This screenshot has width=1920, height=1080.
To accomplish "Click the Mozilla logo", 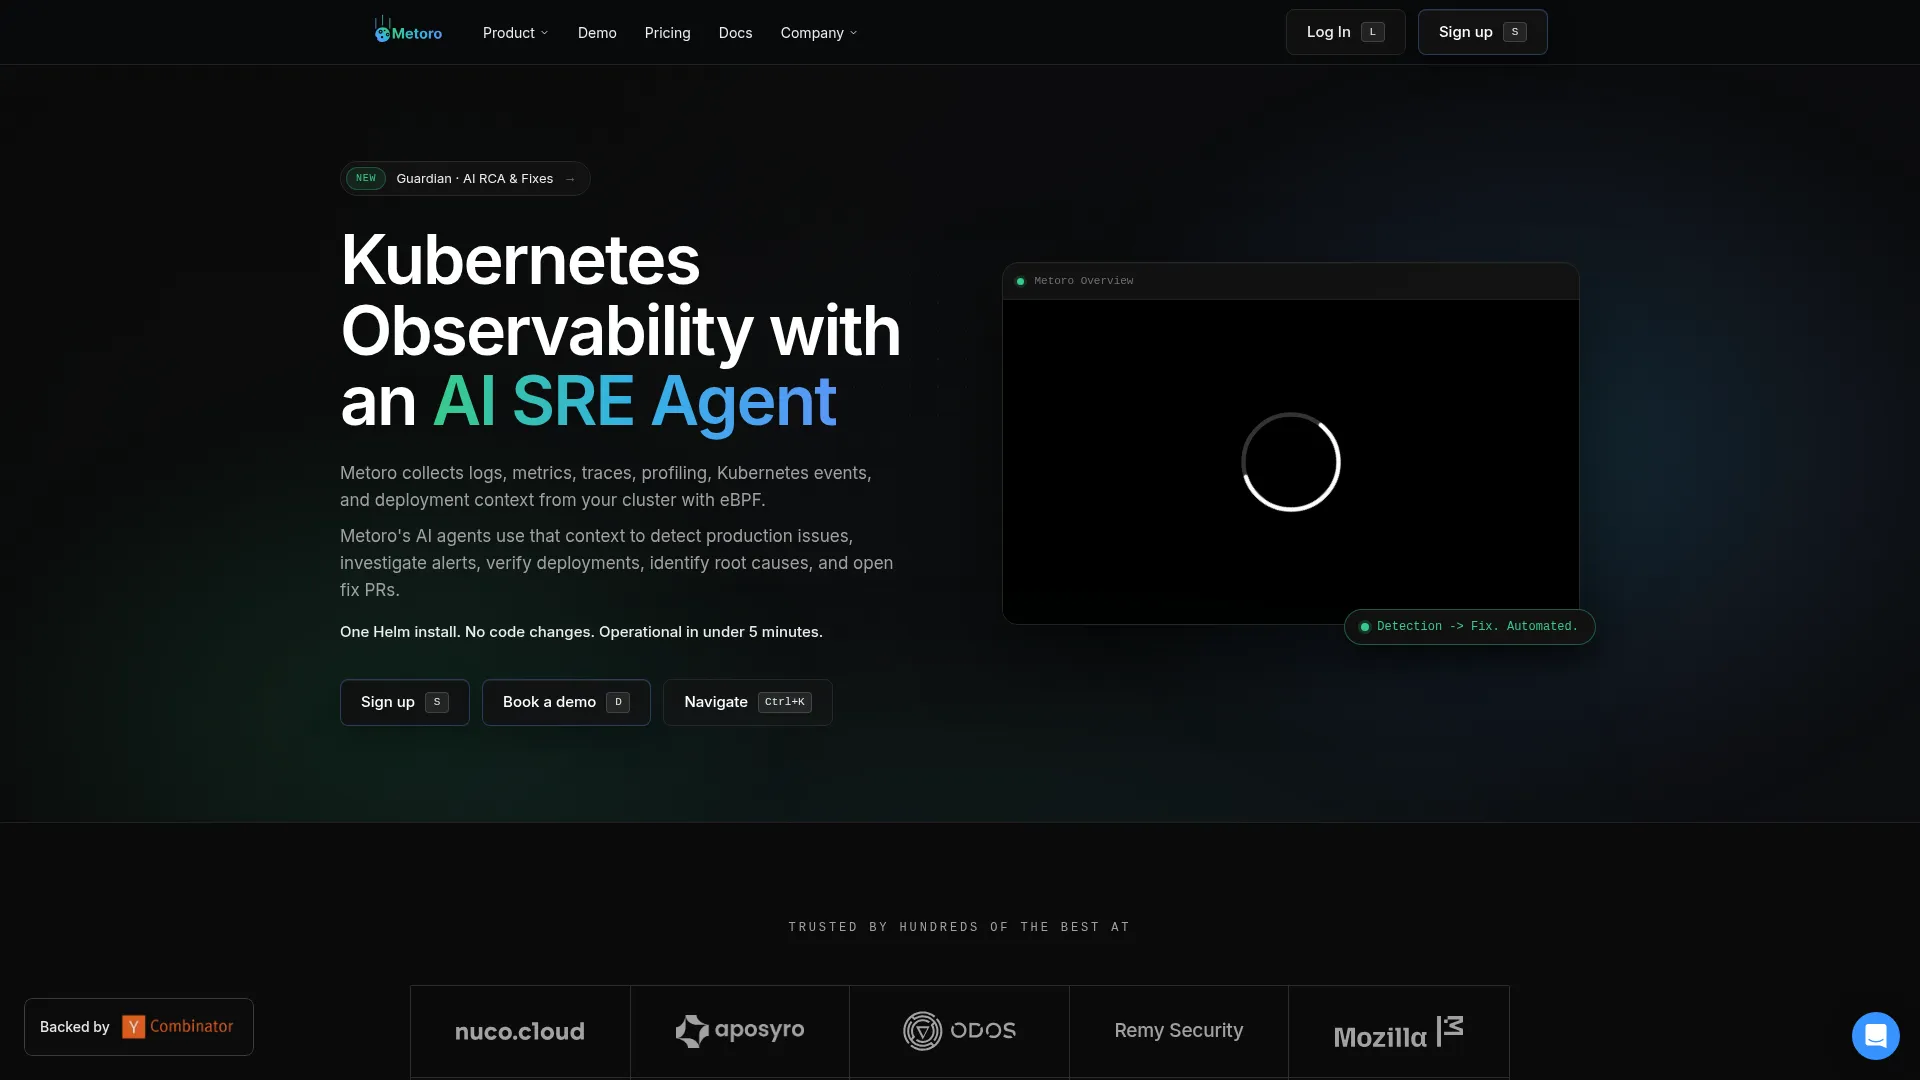I will point(1398,1033).
